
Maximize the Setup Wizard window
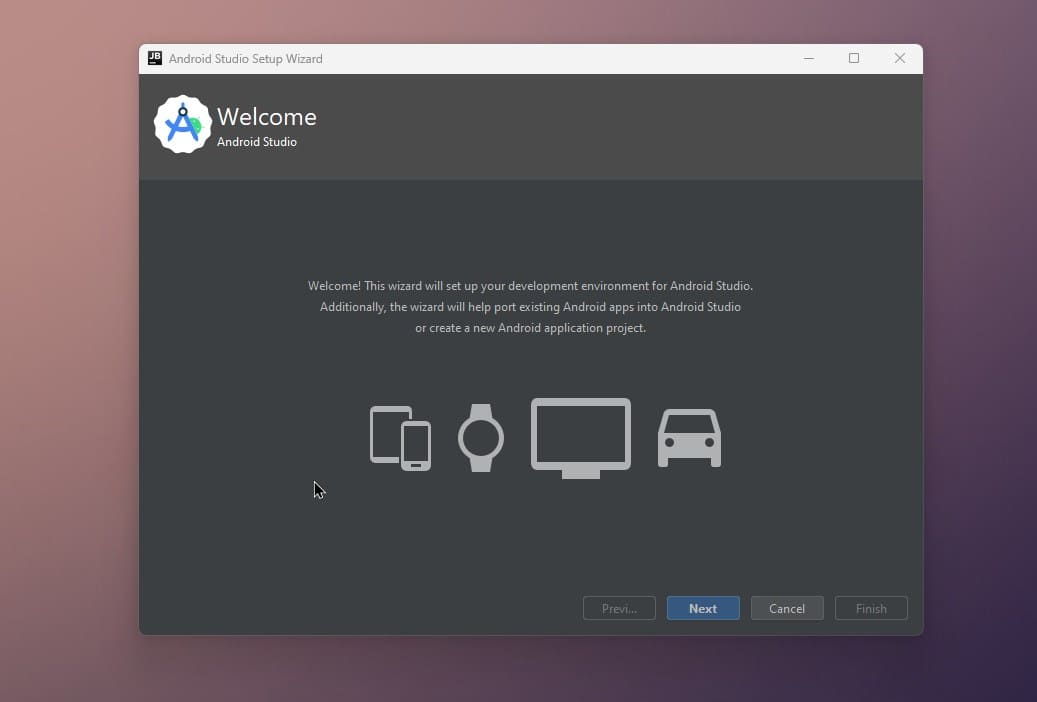click(x=854, y=58)
